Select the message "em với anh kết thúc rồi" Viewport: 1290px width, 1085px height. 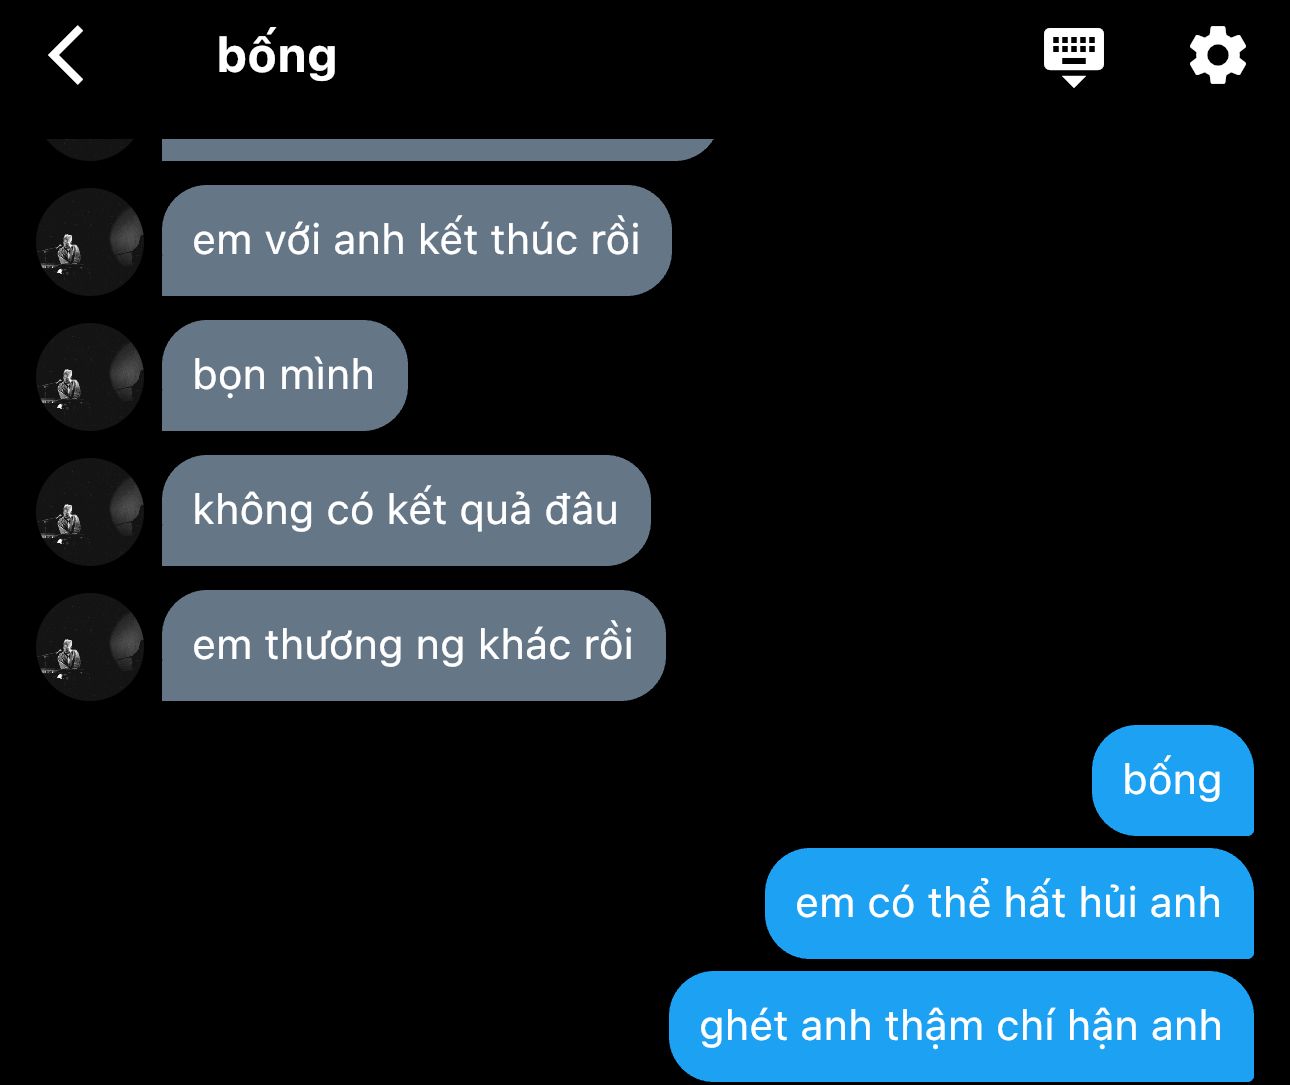(x=416, y=240)
